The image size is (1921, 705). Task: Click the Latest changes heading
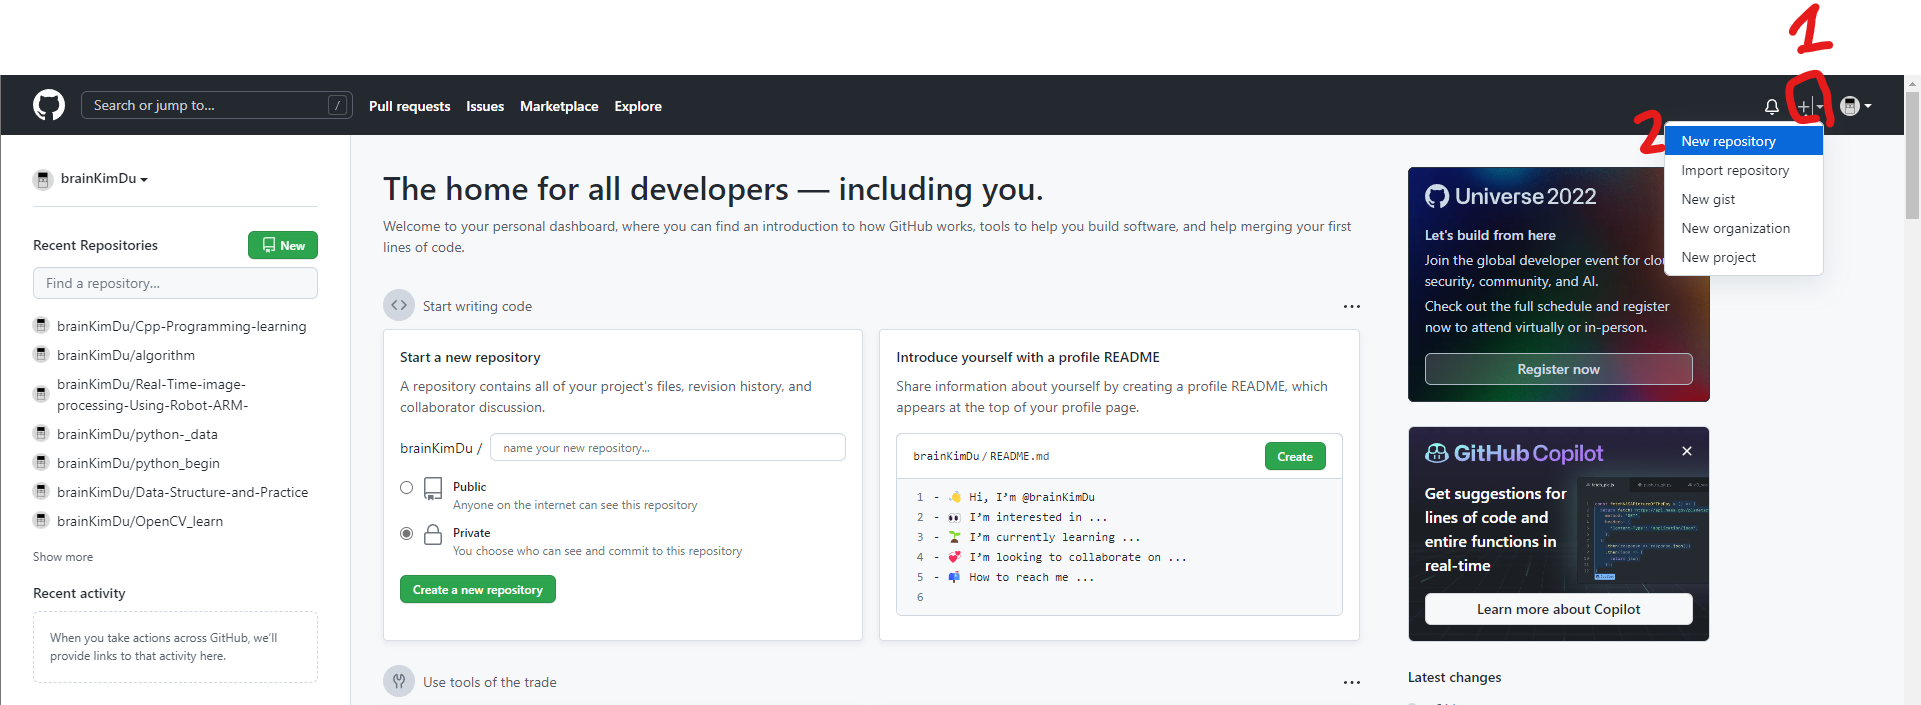pos(1454,677)
